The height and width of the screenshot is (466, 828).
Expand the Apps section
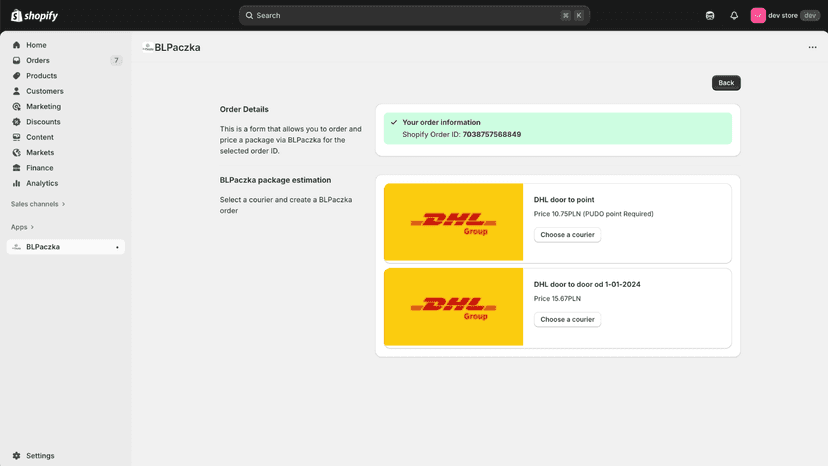click(x=22, y=227)
